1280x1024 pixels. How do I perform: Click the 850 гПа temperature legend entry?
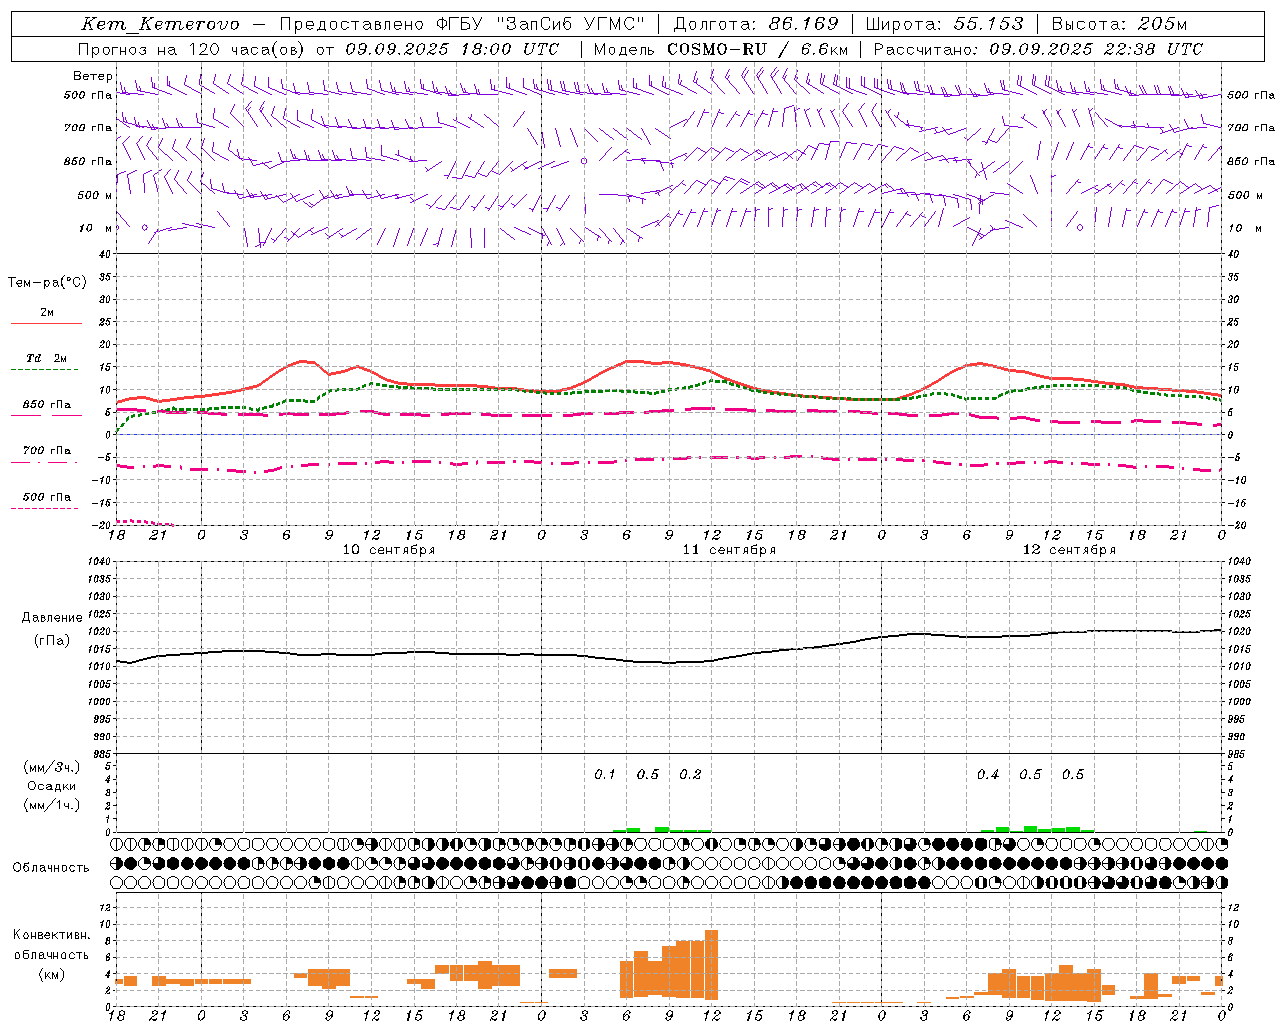pos(46,408)
